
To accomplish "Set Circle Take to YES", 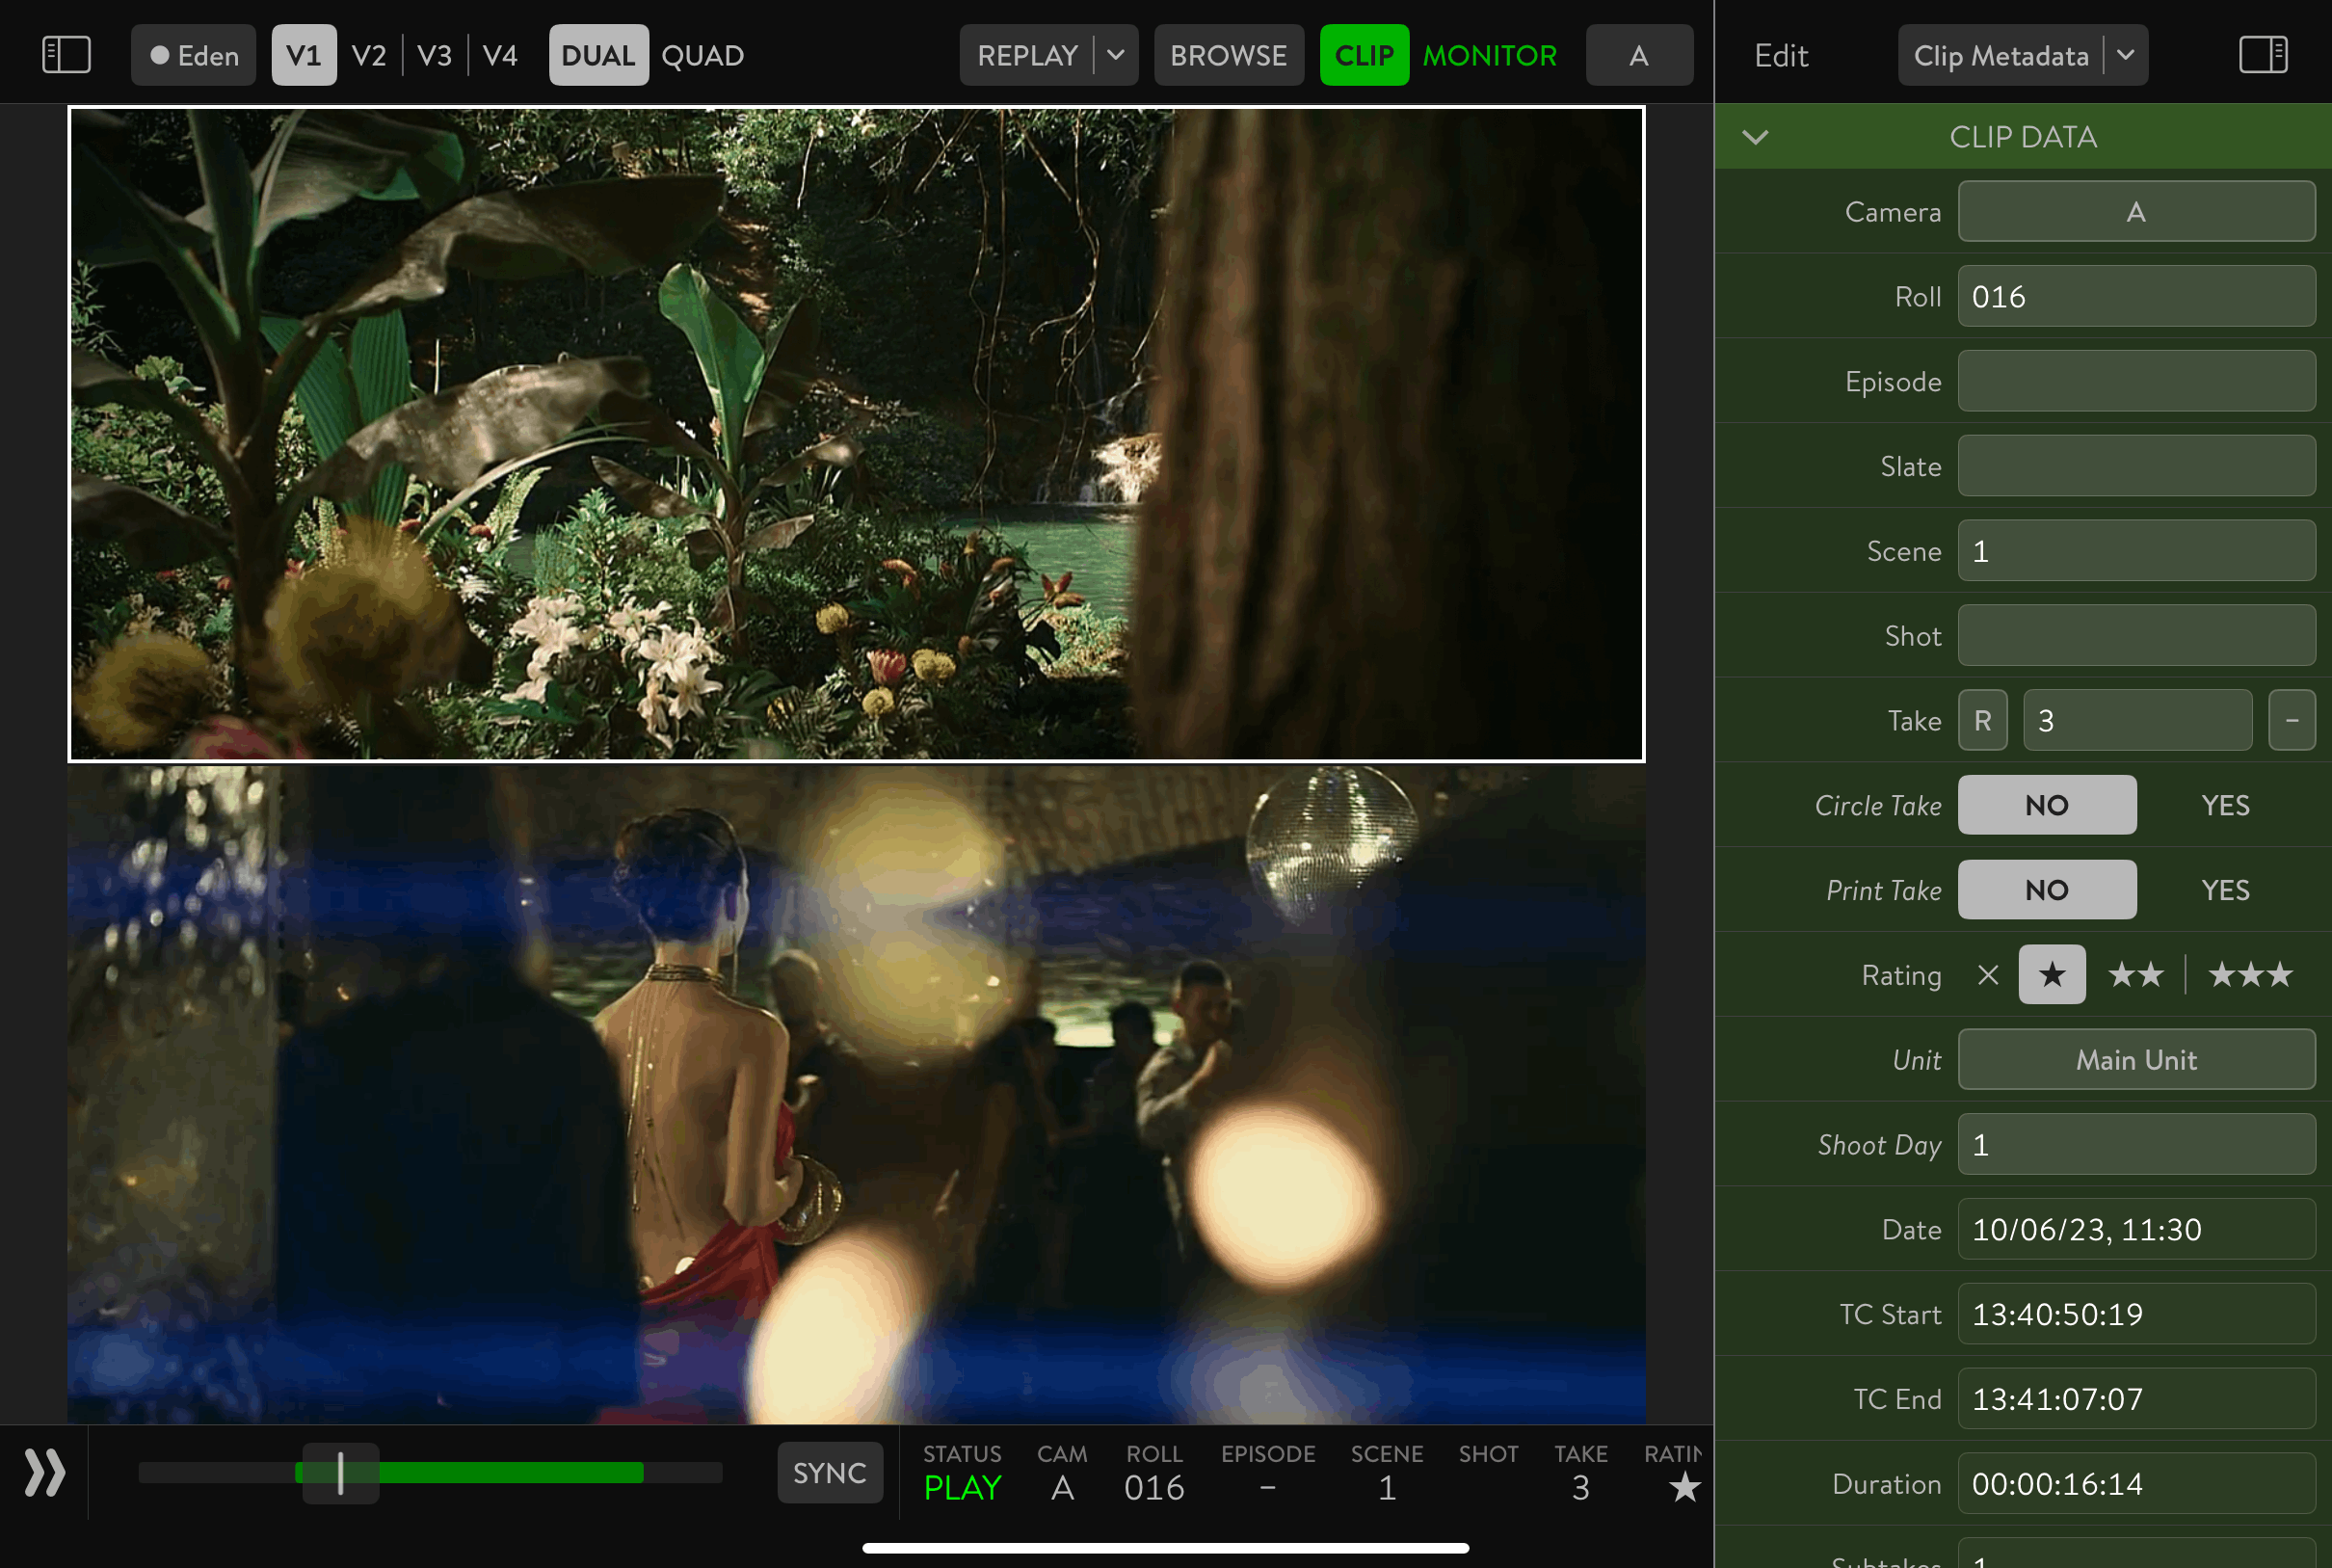I will [2224, 806].
